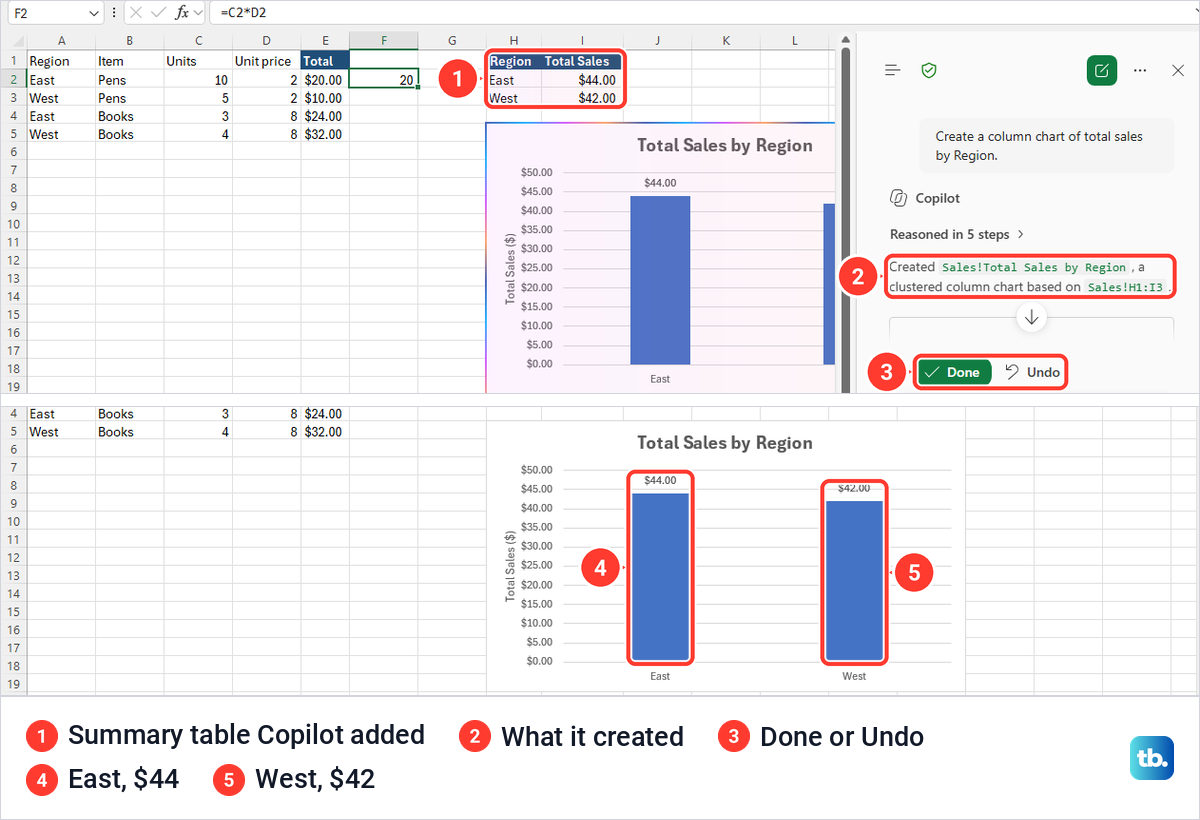The height and width of the screenshot is (820, 1200).
Task: Click the $42.00 summary table cell
Action: click(x=582, y=98)
